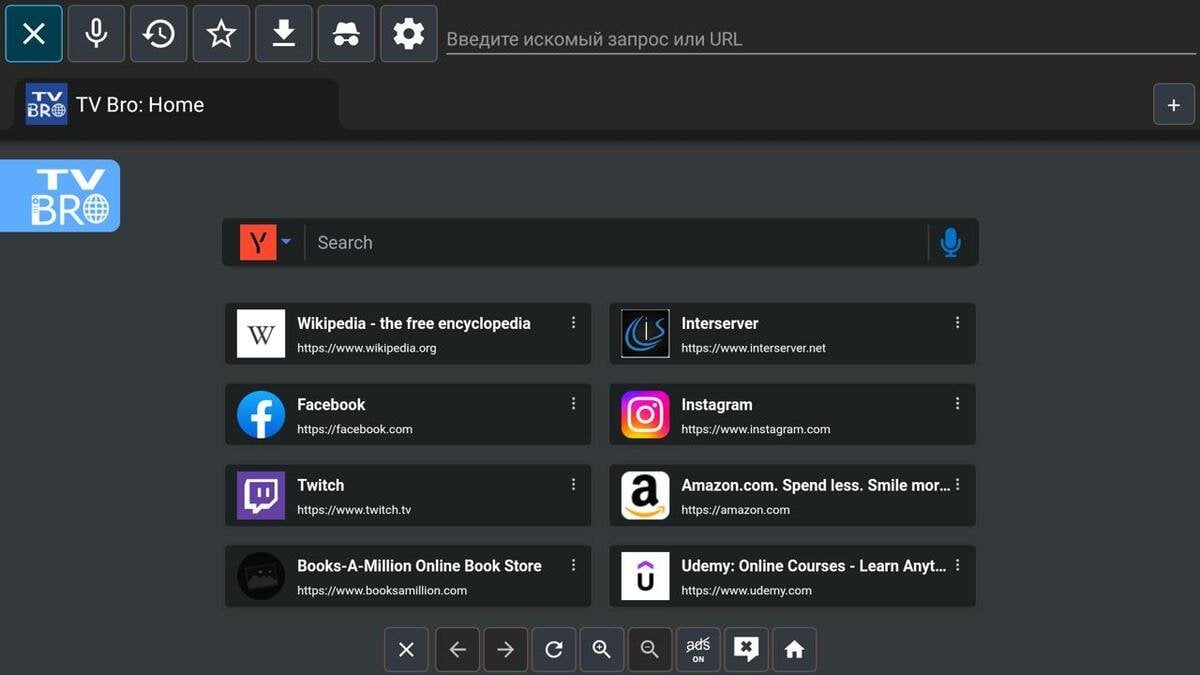Open the Facebook tile's three-dot menu
Image resolution: width=1200 pixels, height=675 pixels.
pos(573,404)
